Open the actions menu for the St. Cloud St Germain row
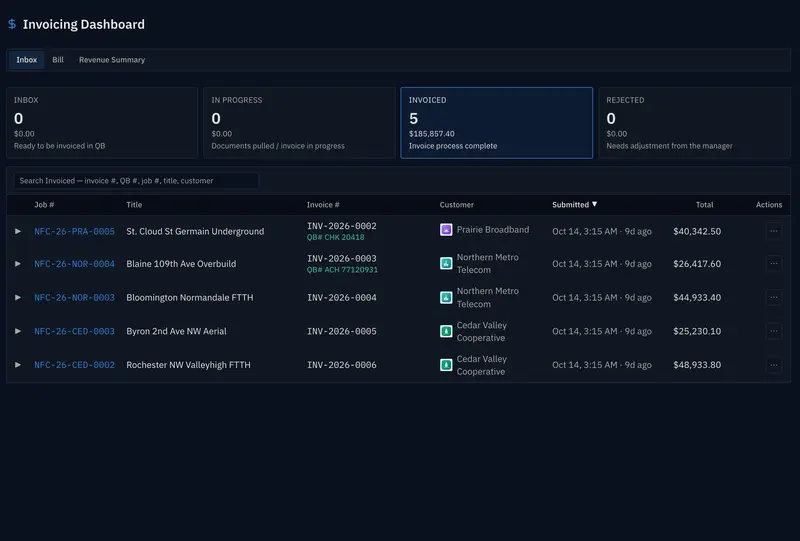 773,231
